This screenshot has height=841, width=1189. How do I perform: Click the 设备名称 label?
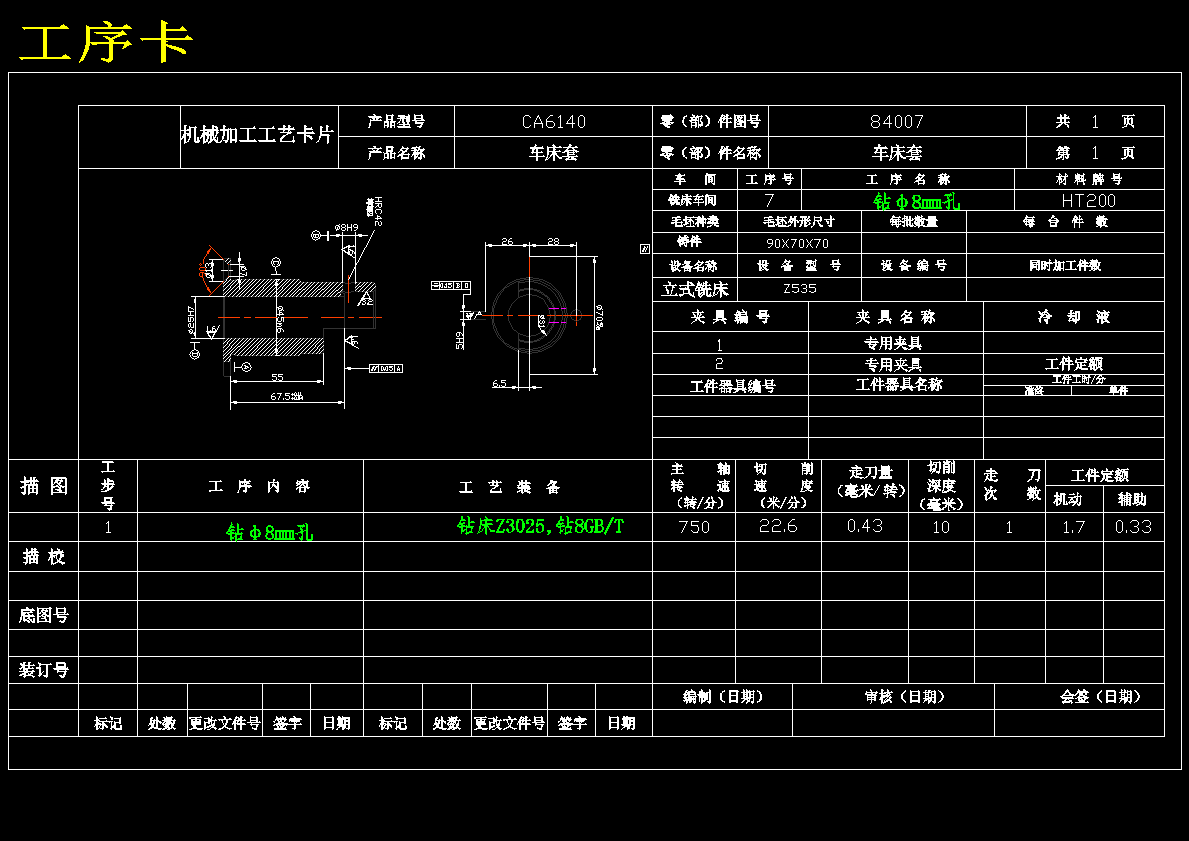pos(693,266)
